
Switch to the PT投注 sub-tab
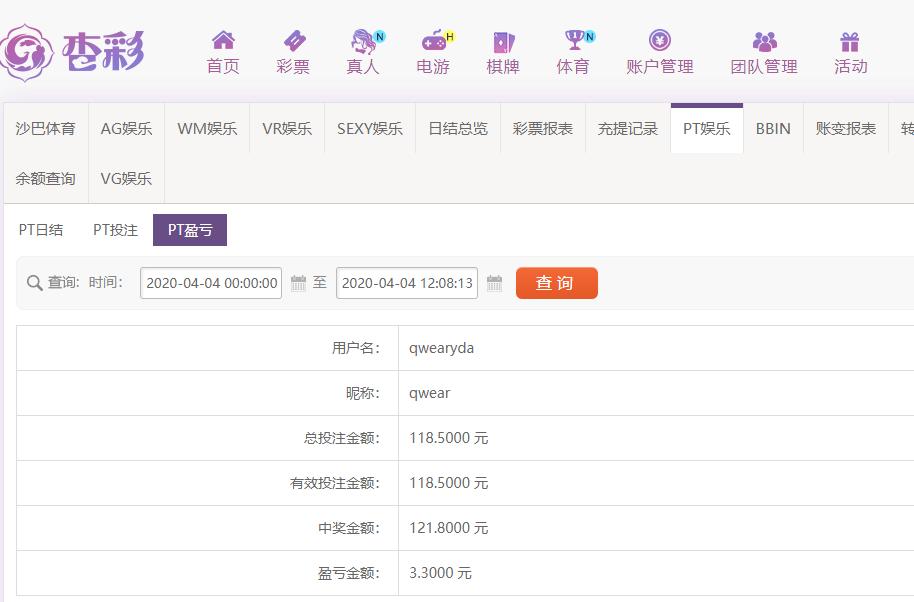click(x=115, y=230)
